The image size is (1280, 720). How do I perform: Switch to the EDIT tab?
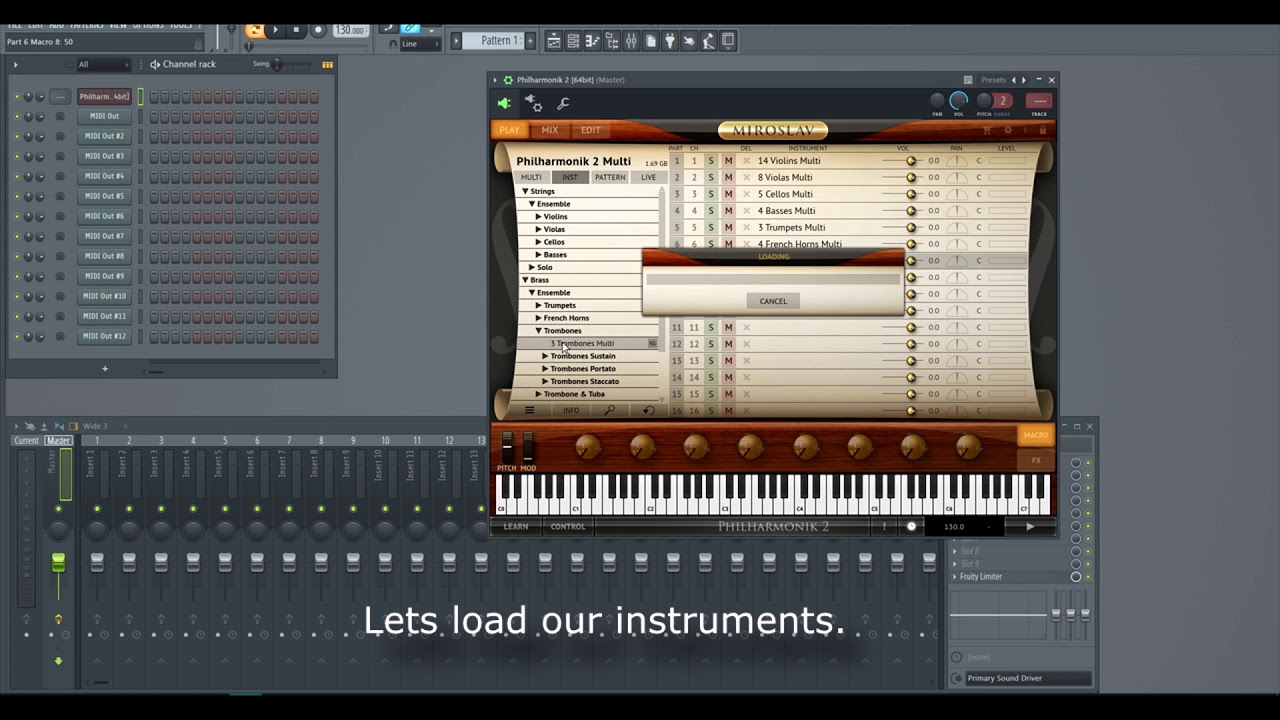click(x=591, y=130)
